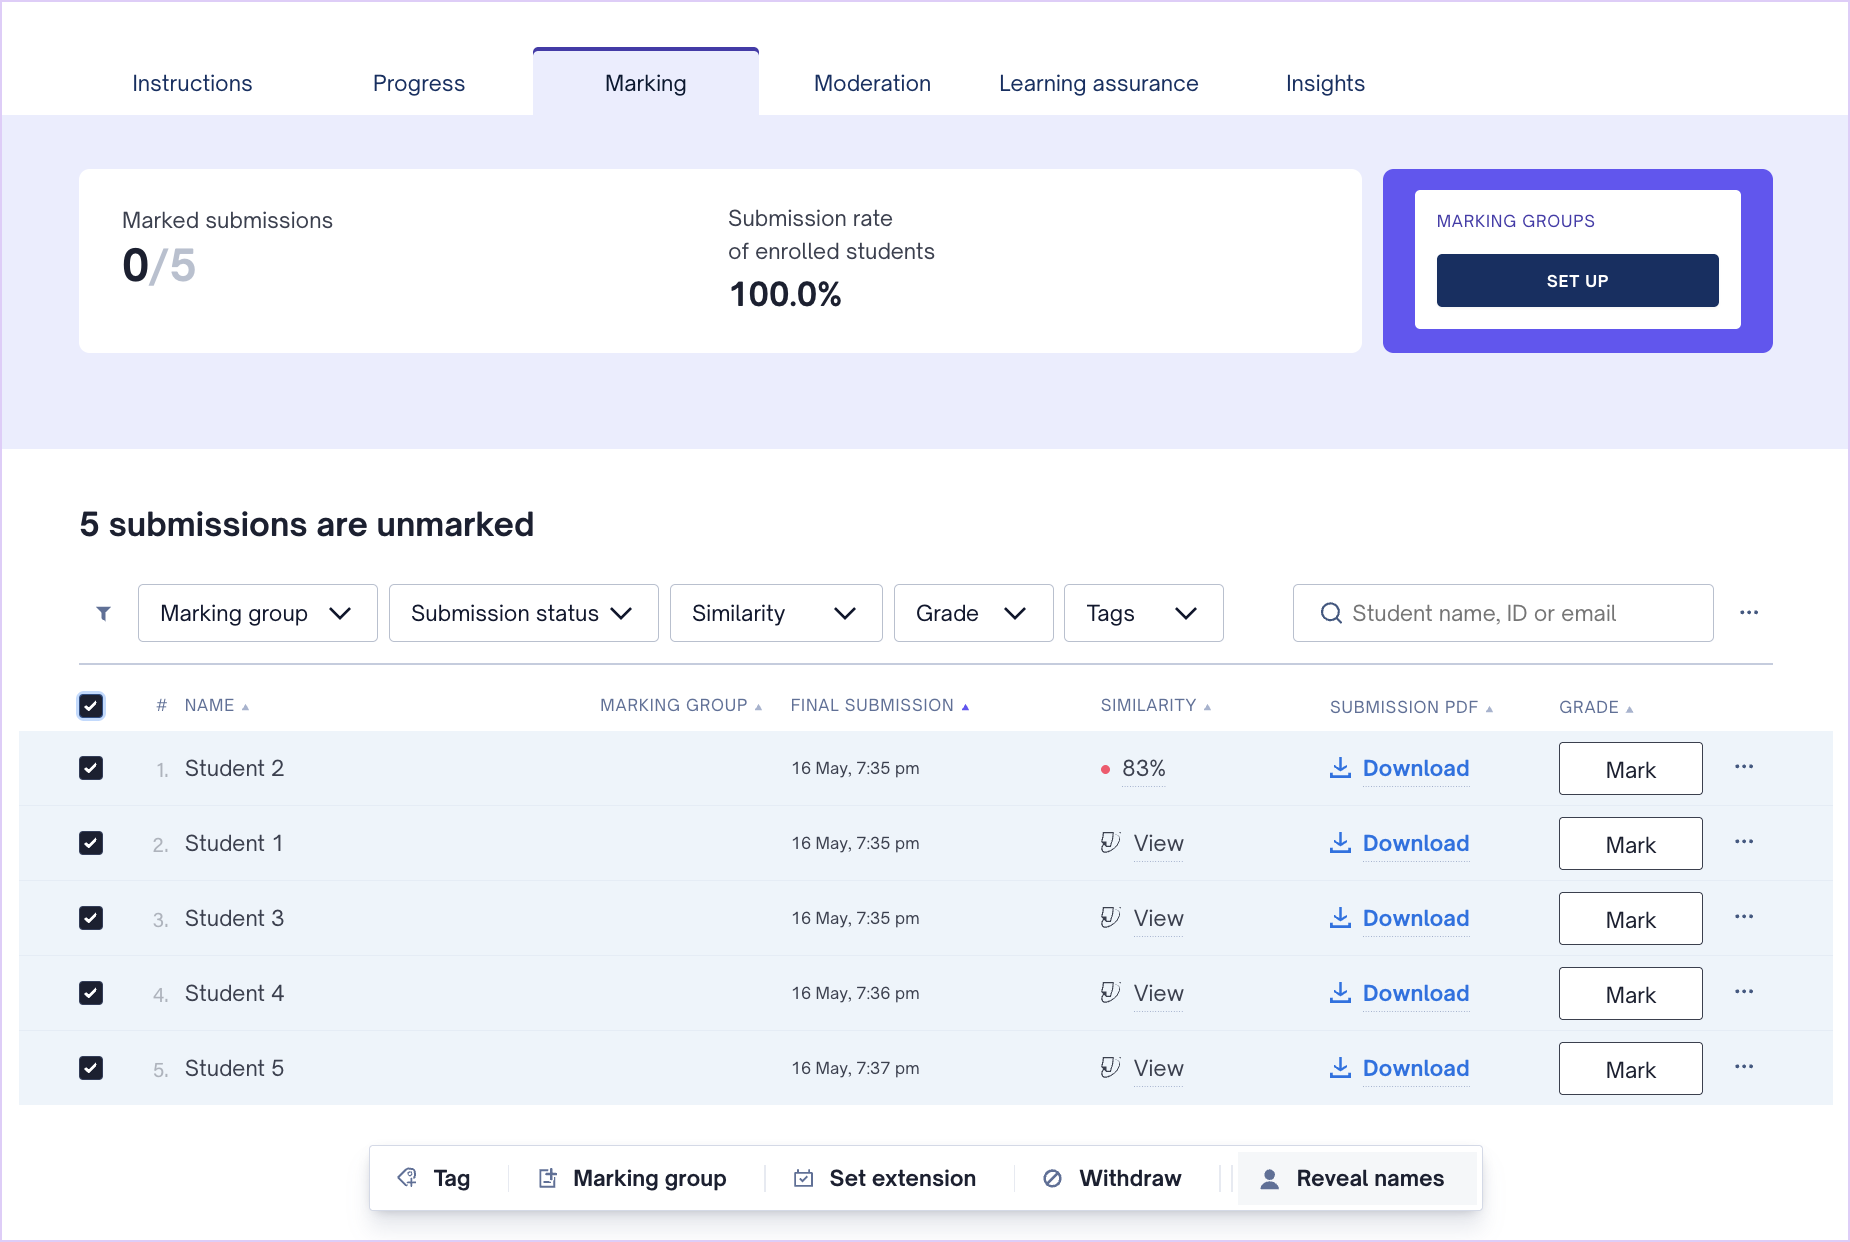1850x1242 pixels.
Task: Uncheck the Student 3 checkbox
Action: (x=91, y=918)
